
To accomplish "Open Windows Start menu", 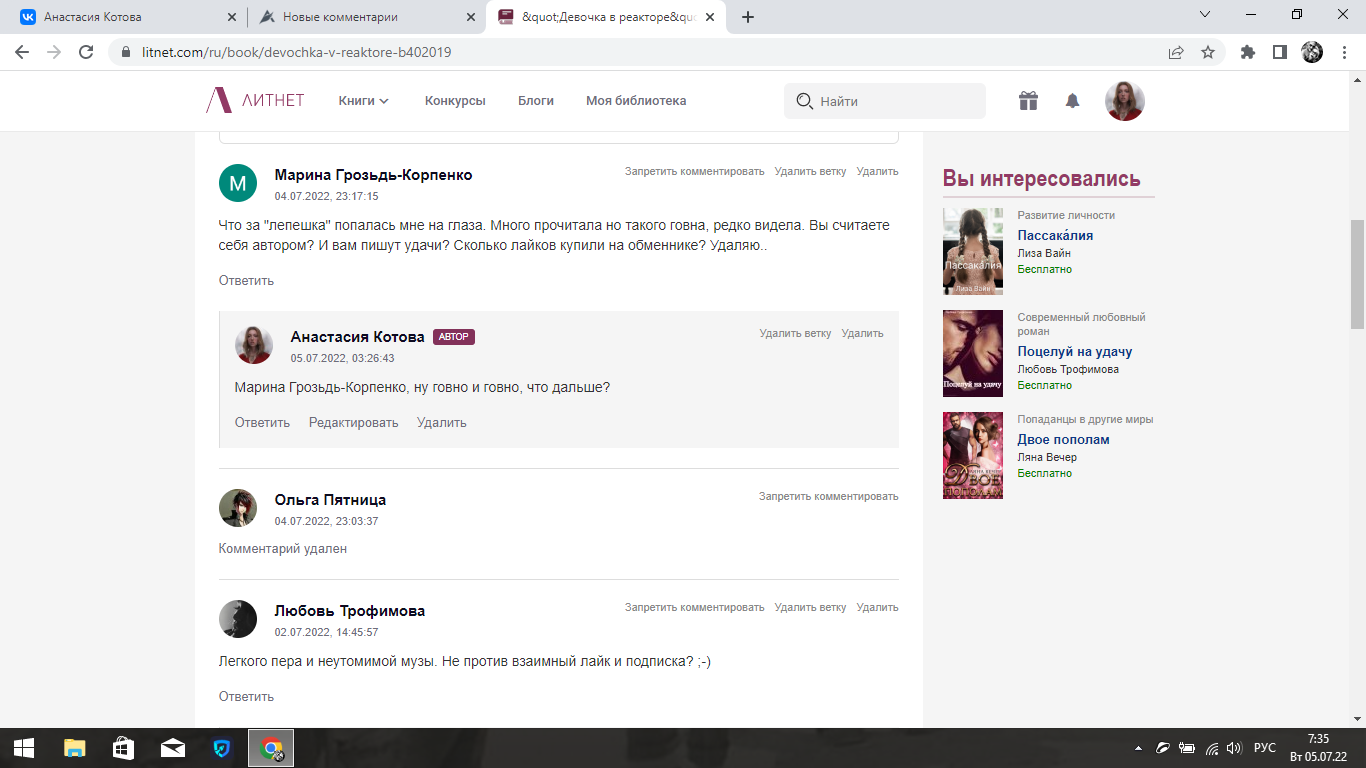I will (x=24, y=748).
